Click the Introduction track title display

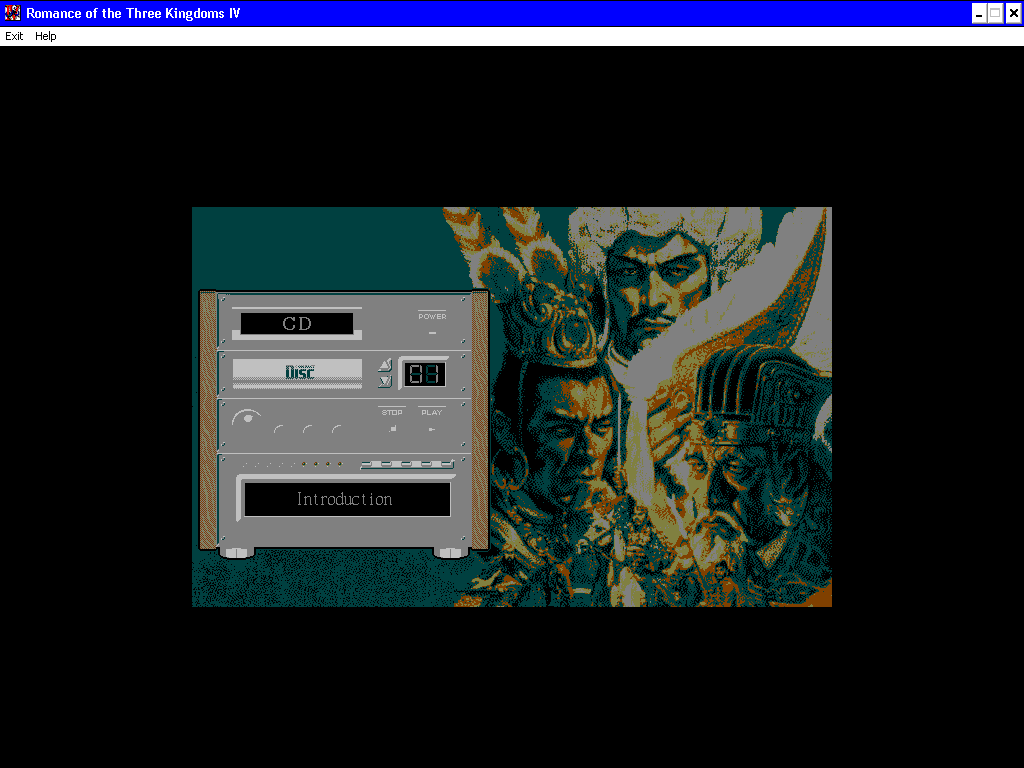[x=347, y=500]
